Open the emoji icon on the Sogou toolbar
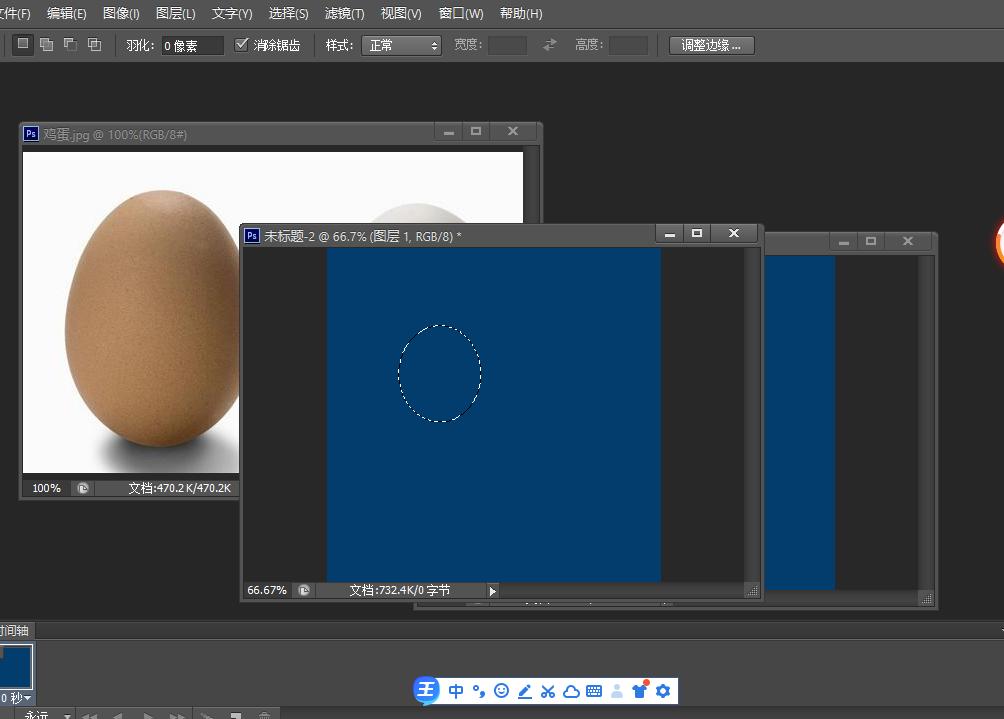The image size is (1004, 719). coord(501,690)
